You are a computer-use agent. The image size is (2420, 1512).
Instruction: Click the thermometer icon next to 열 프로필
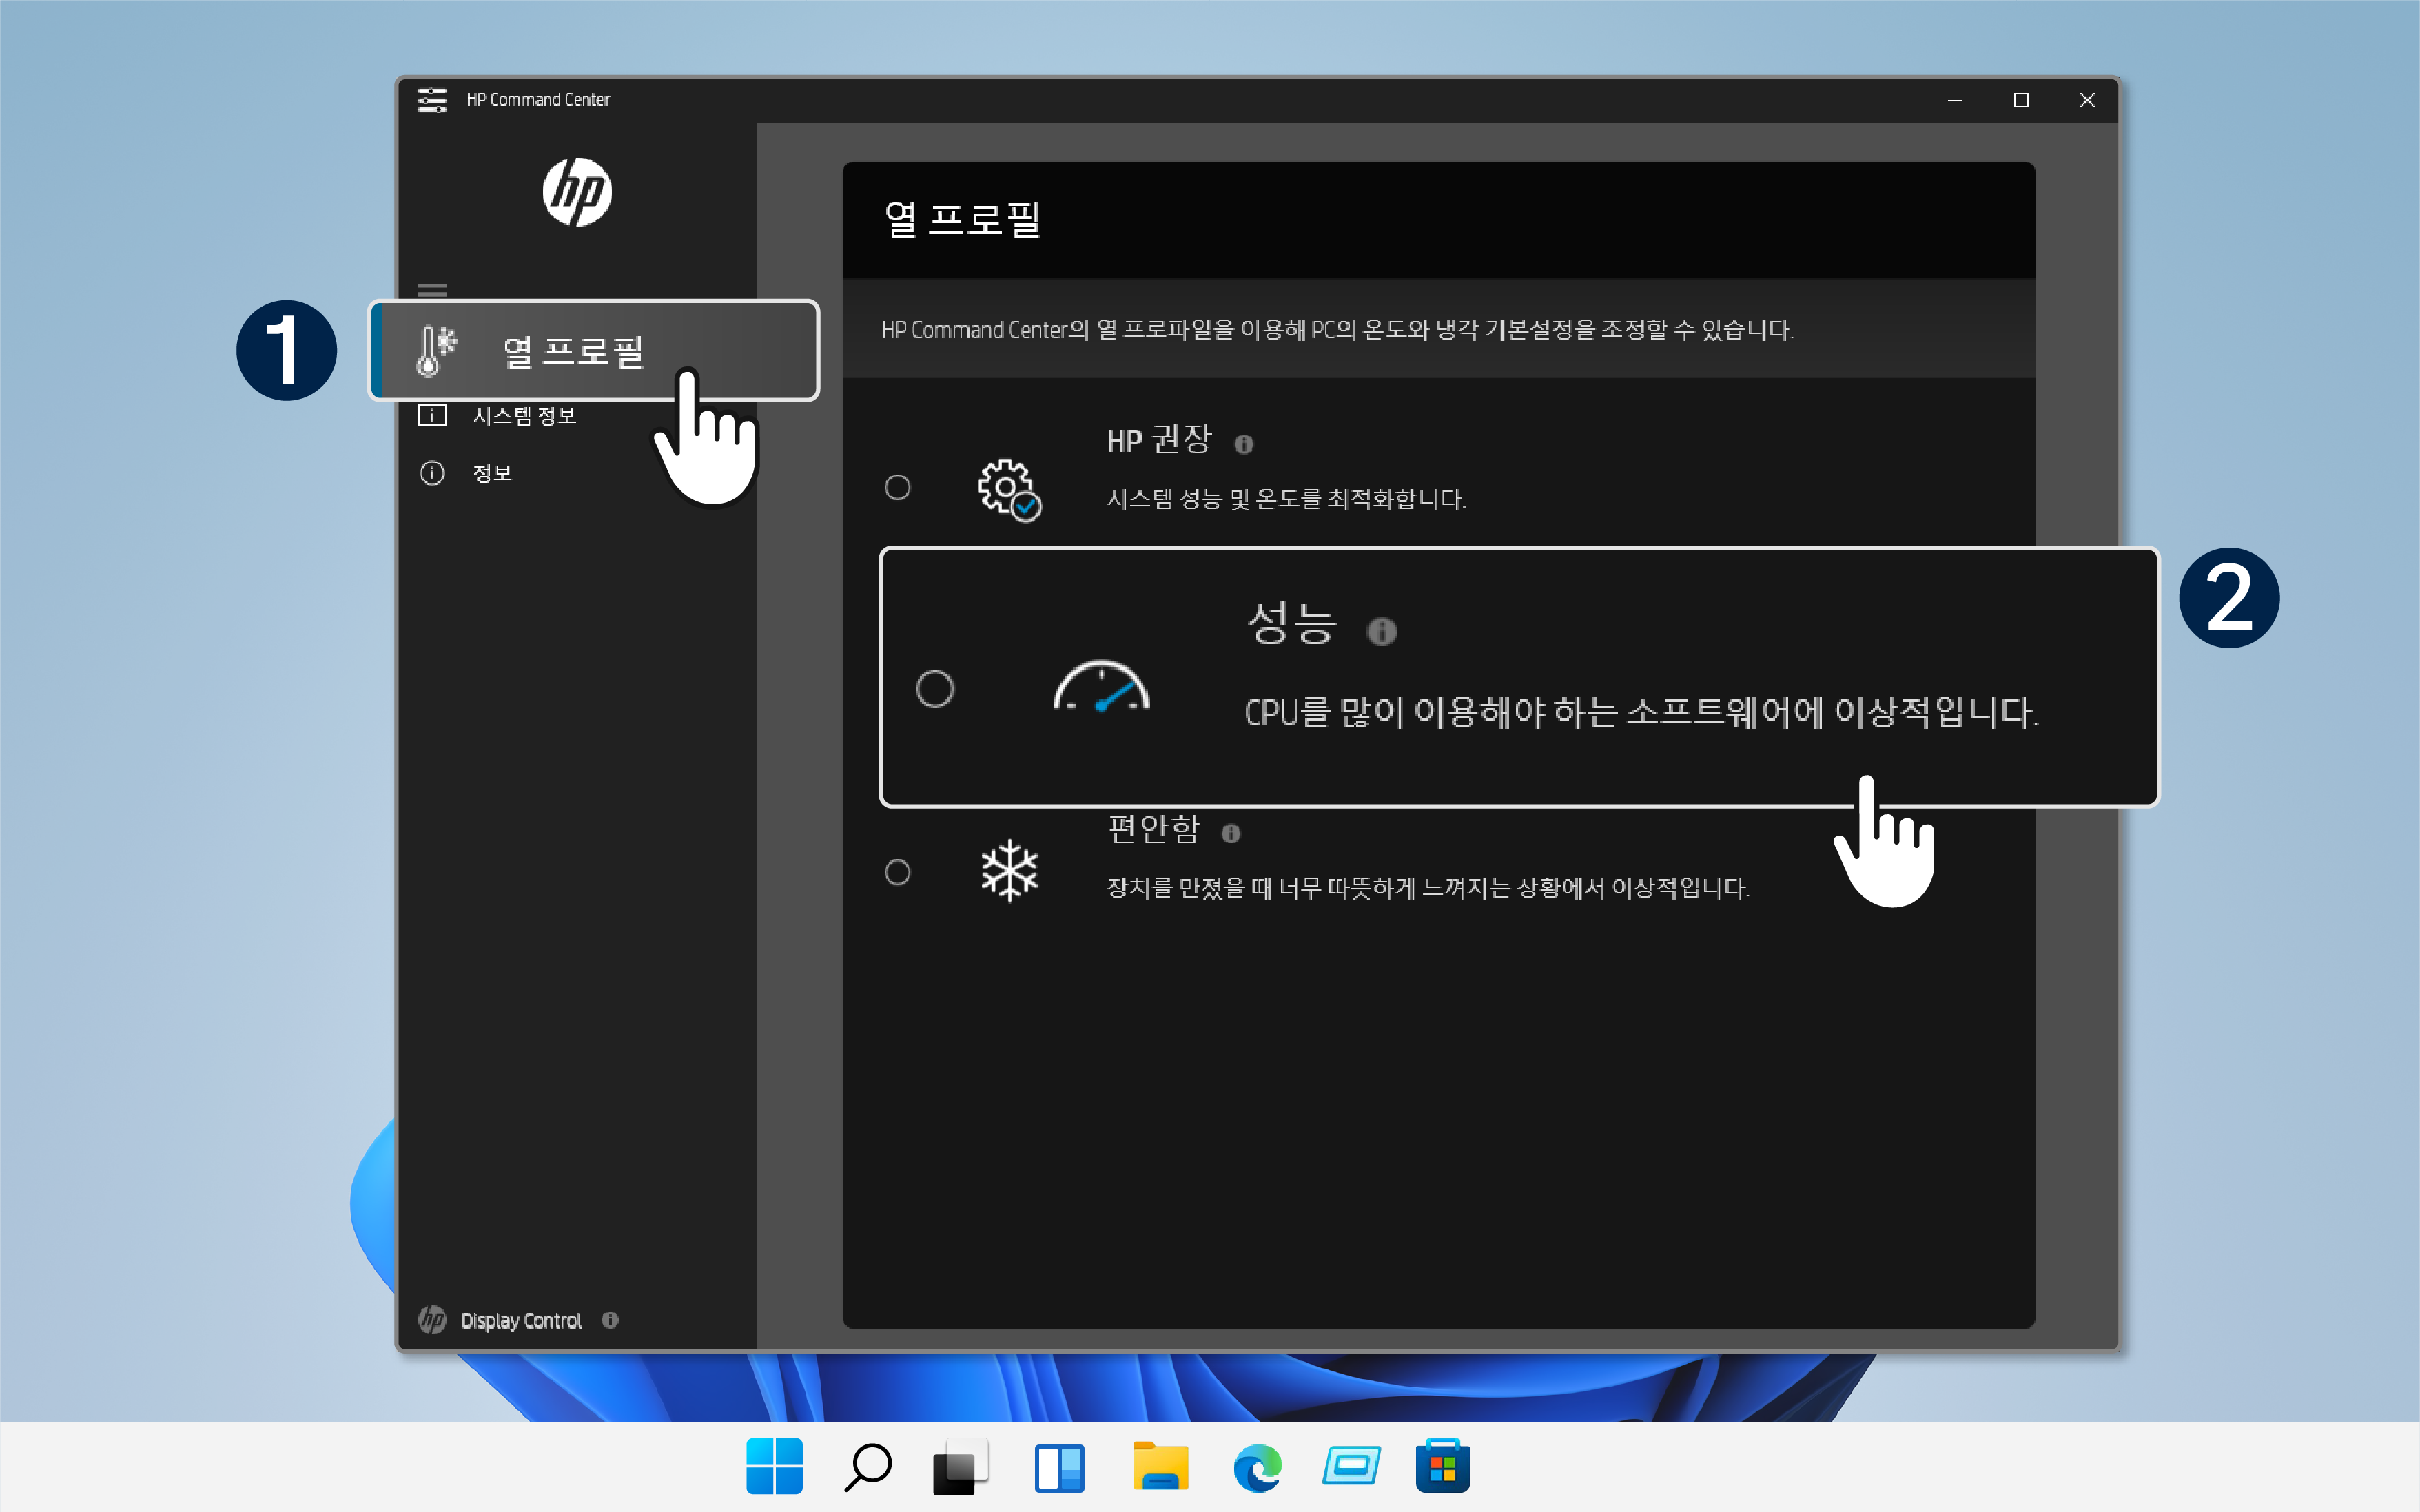[434, 350]
